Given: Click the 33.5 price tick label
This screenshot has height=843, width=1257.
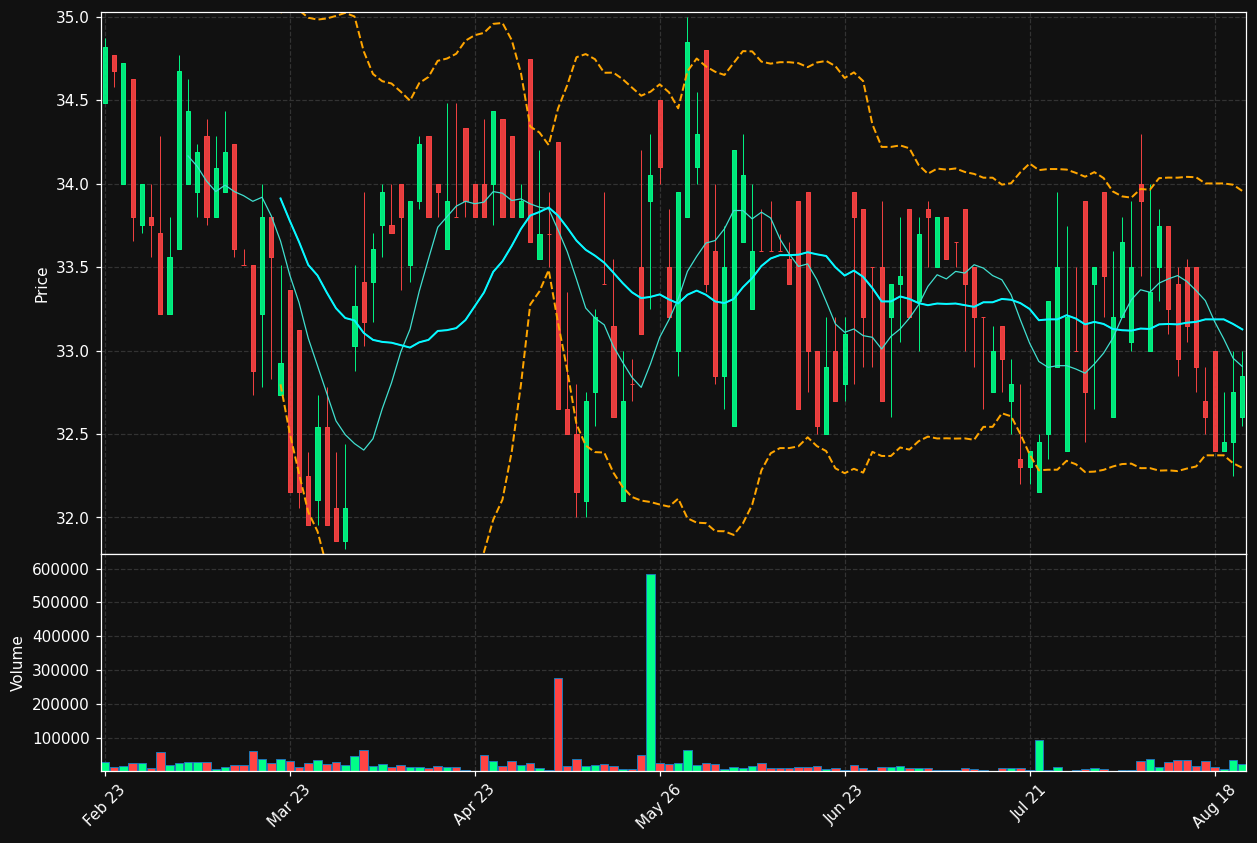Looking at the screenshot, I should point(75,268).
